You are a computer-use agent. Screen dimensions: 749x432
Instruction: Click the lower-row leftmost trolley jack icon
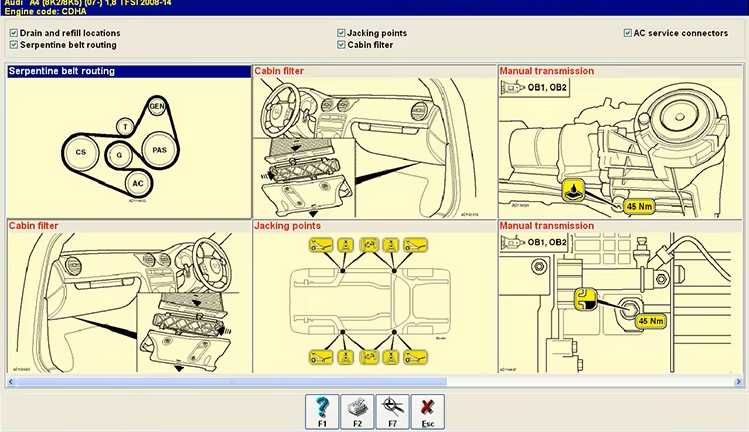coord(321,357)
